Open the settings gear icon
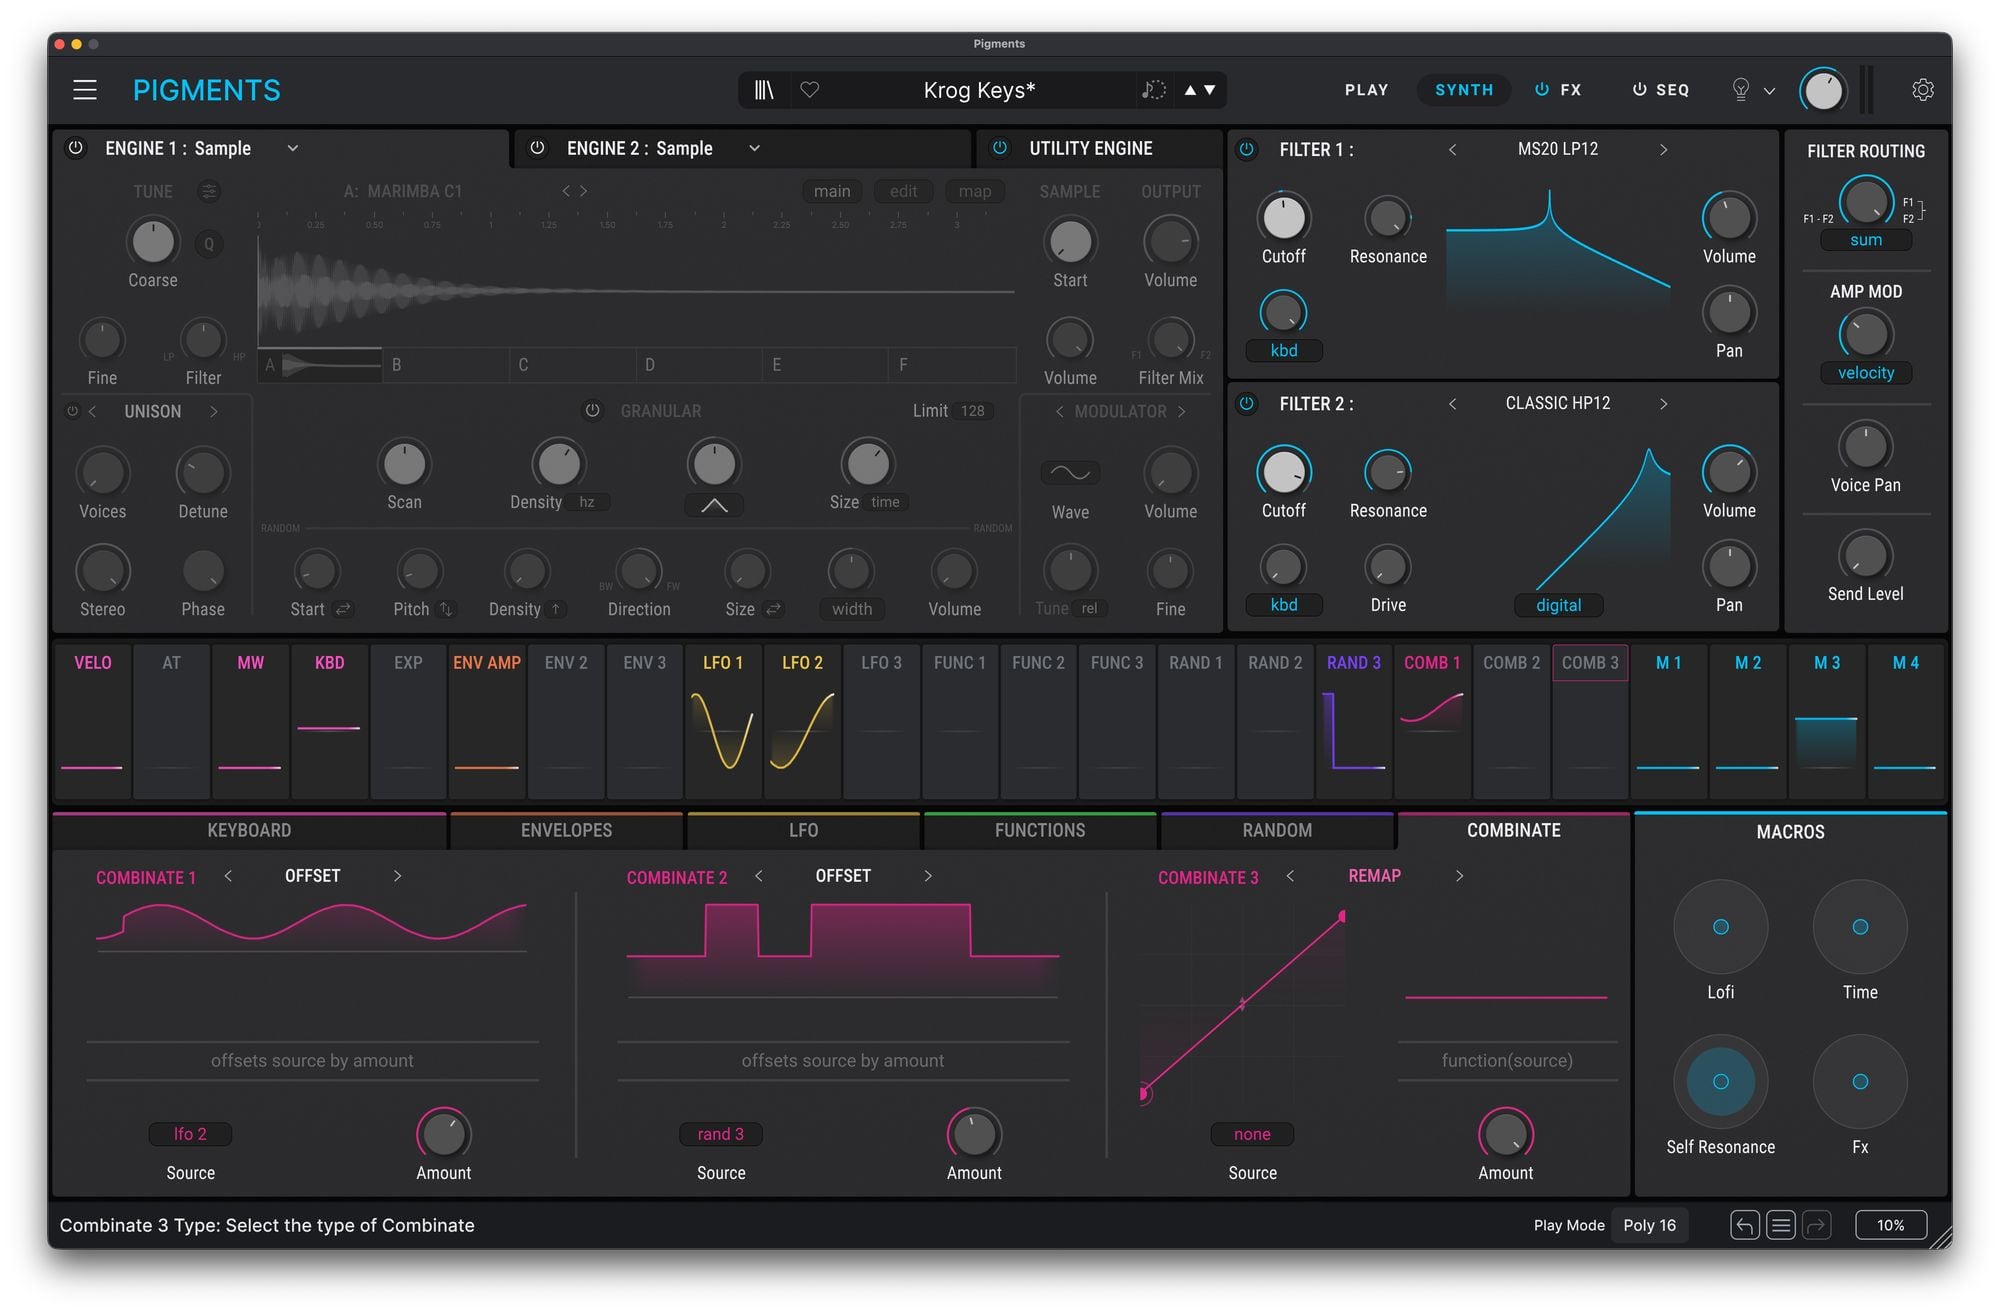2000x1312 pixels. [1922, 90]
